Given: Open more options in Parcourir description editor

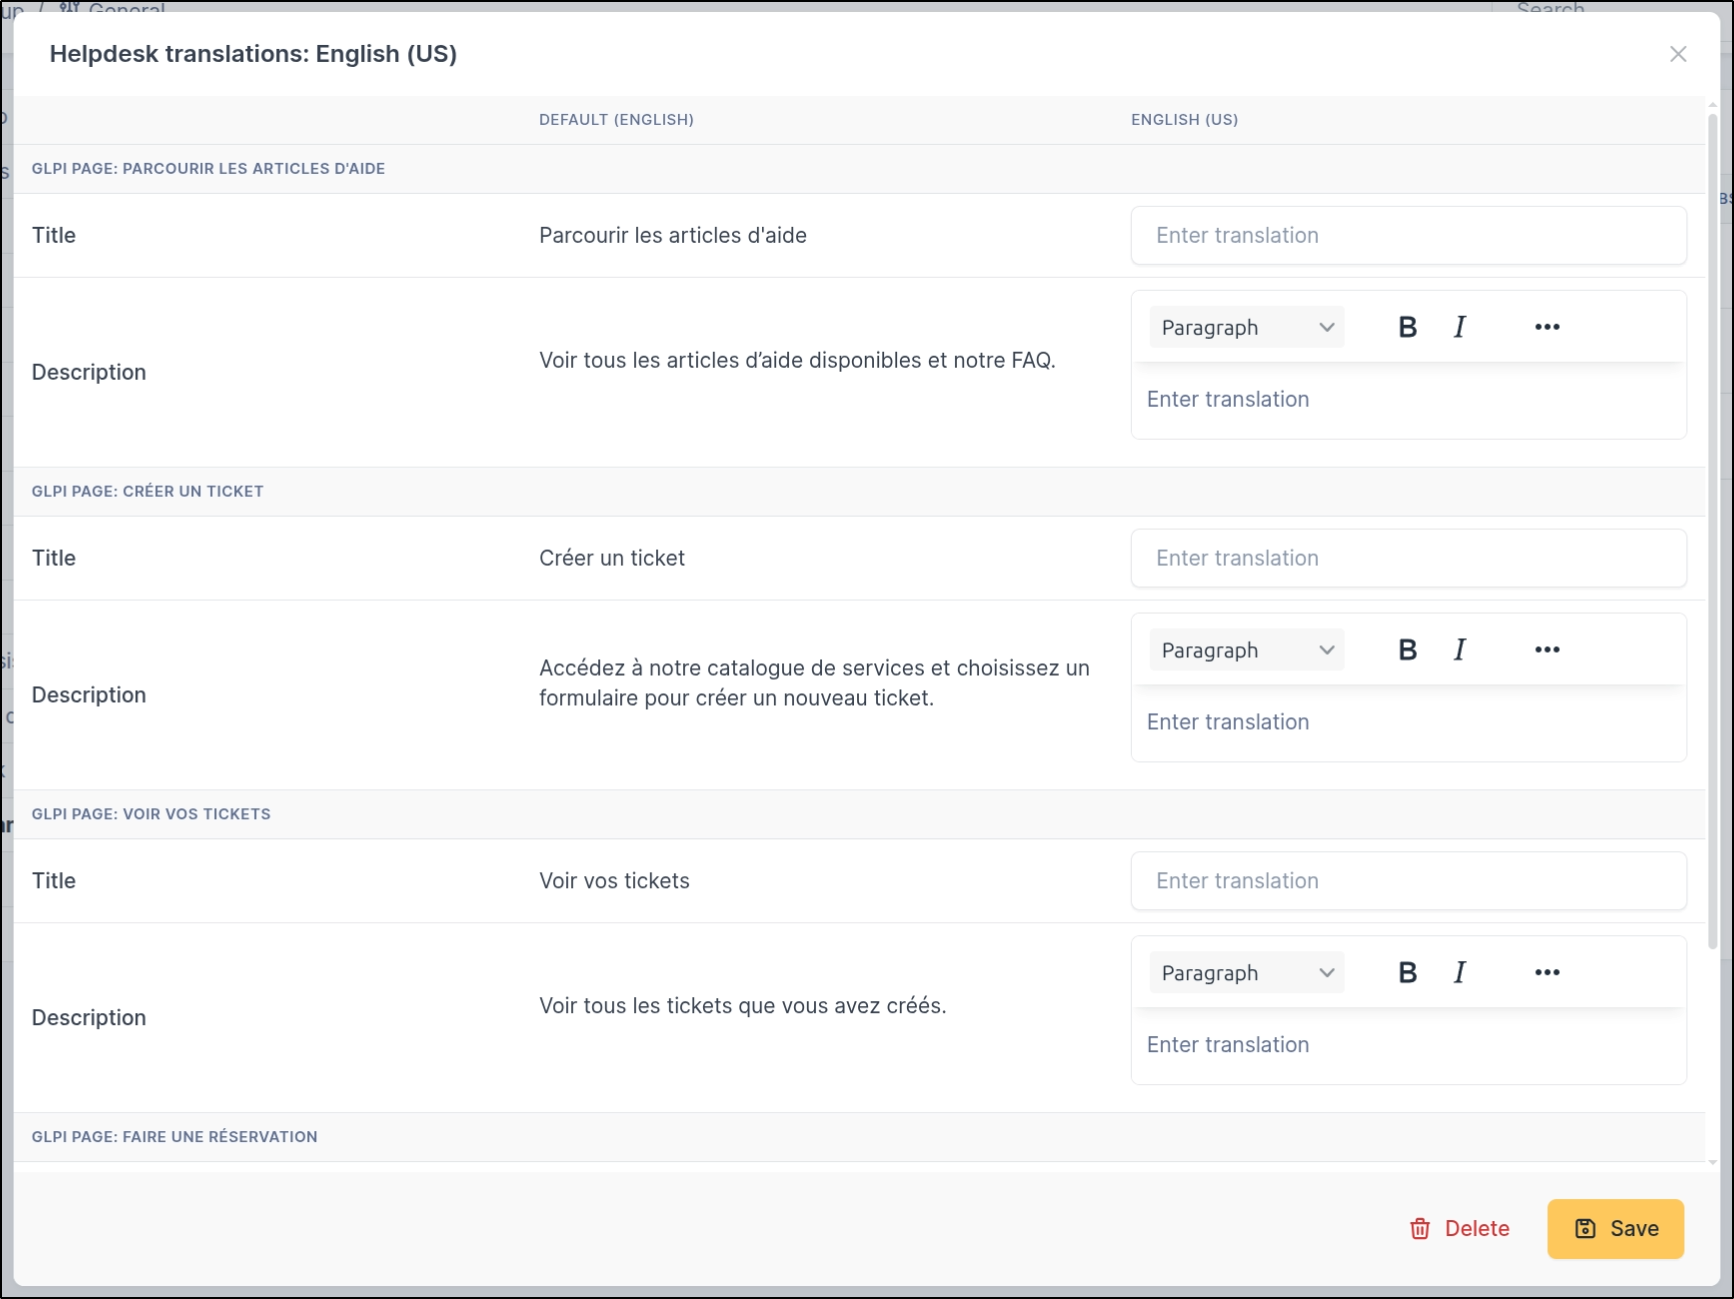Looking at the screenshot, I should (1546, 327).
